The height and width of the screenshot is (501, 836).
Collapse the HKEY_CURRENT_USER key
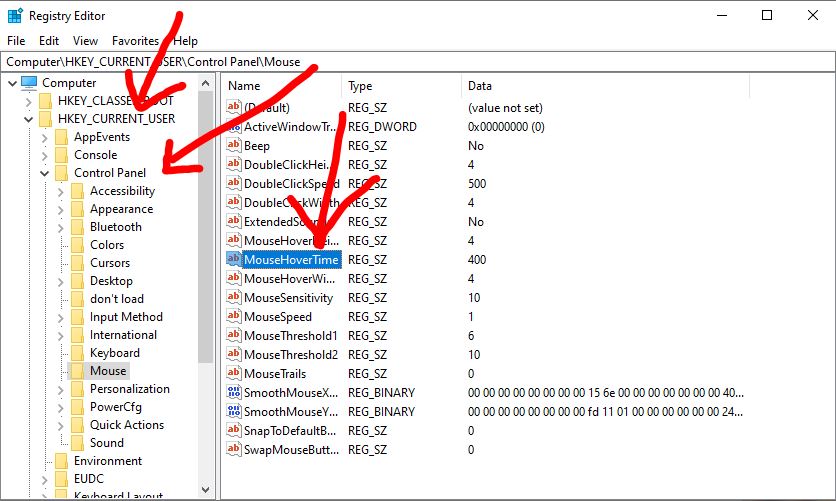(x=28, y=119)
